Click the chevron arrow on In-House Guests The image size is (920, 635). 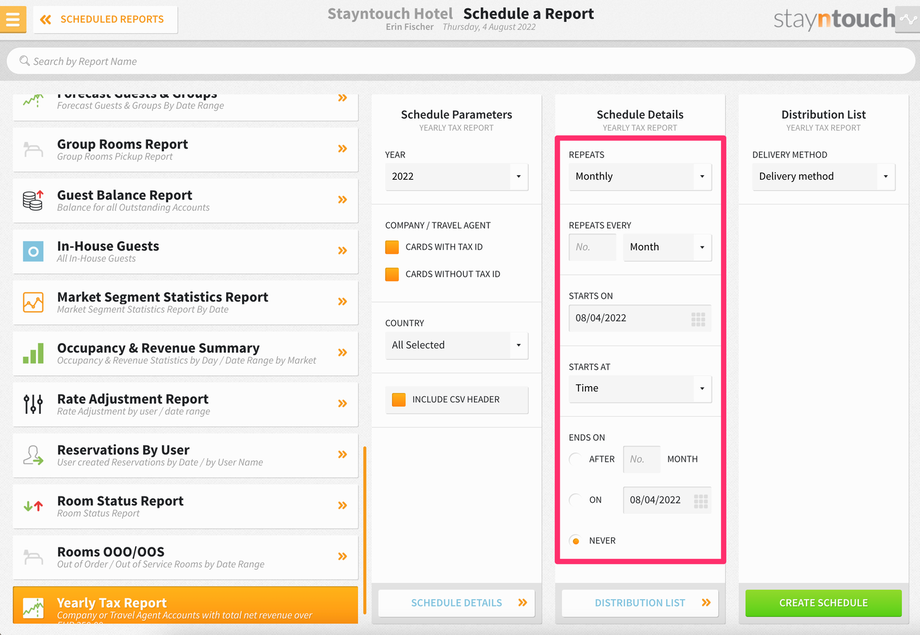[343, 251]
